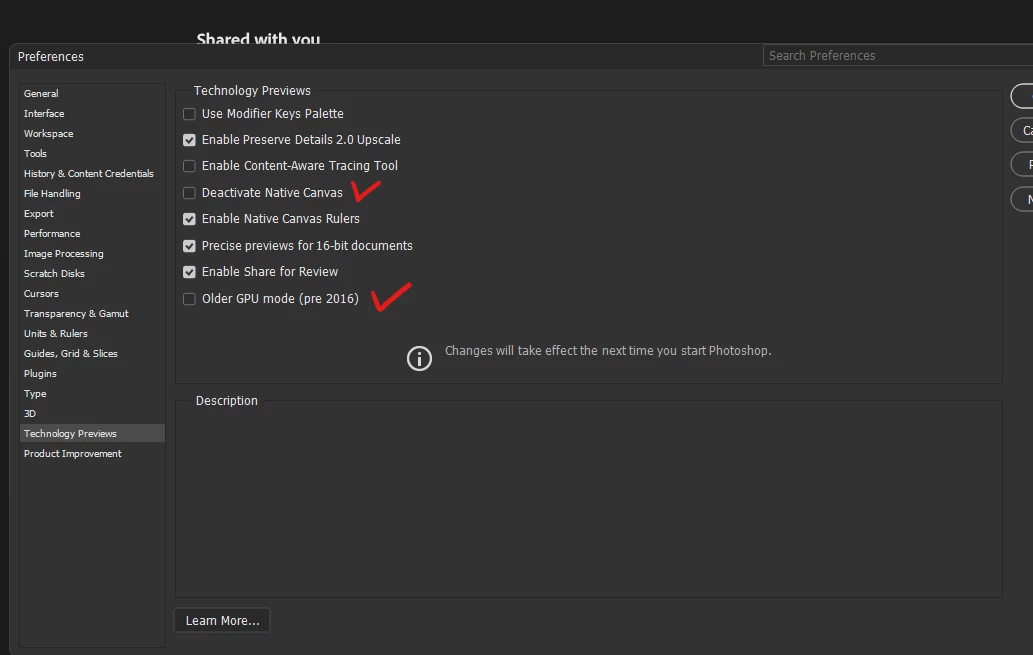Screen dimensions: 1033x655
Task: Click the Deactivate Native Canvas label
Action: pyautogui.click(x=272, y=193)
